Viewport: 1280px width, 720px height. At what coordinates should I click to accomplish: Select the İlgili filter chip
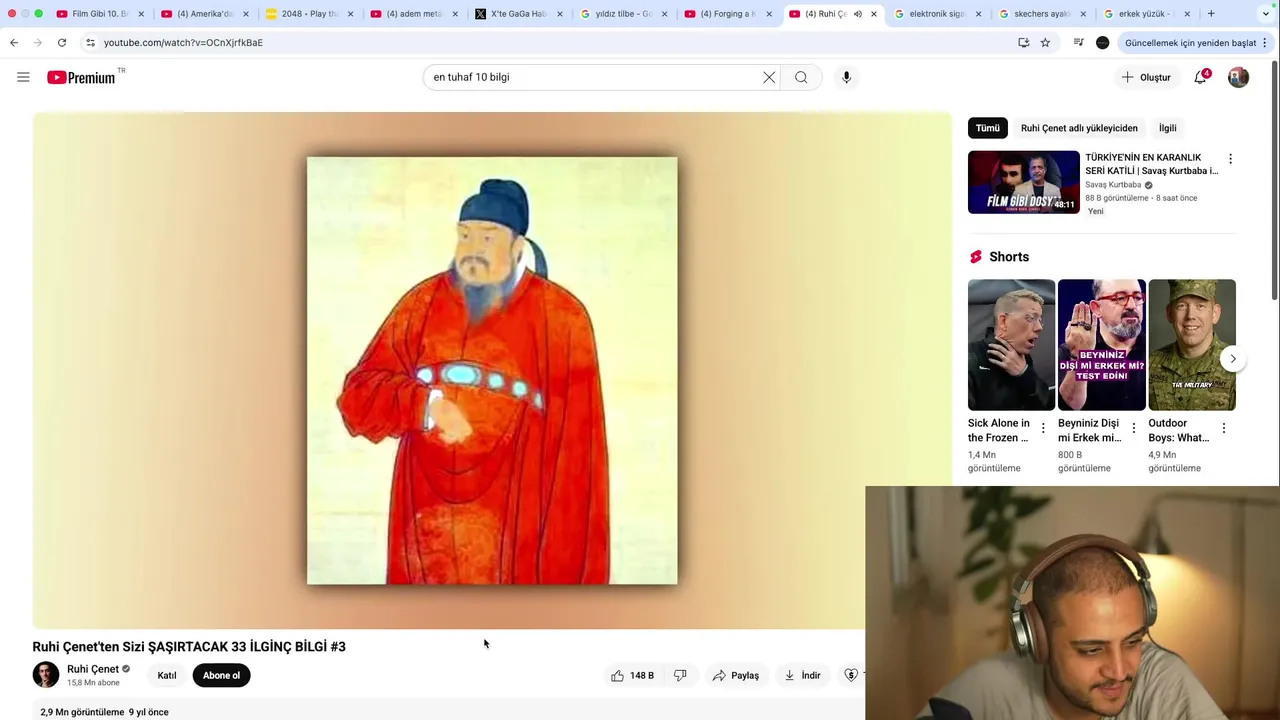(x=1167, y=128)
